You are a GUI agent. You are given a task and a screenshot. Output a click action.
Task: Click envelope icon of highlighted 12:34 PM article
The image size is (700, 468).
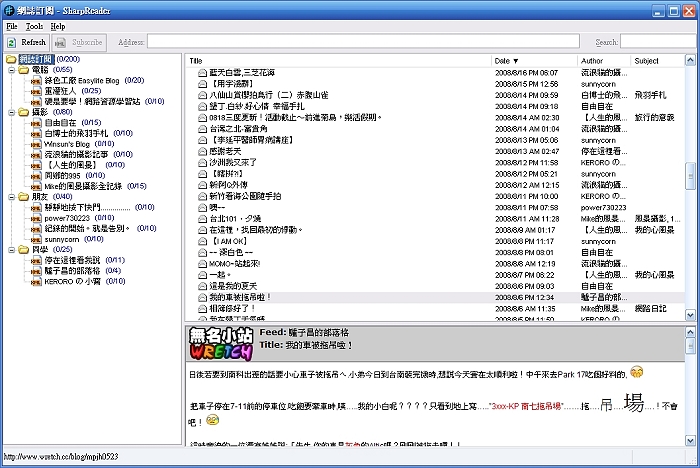pyautogui.click(x=202, y=297)
